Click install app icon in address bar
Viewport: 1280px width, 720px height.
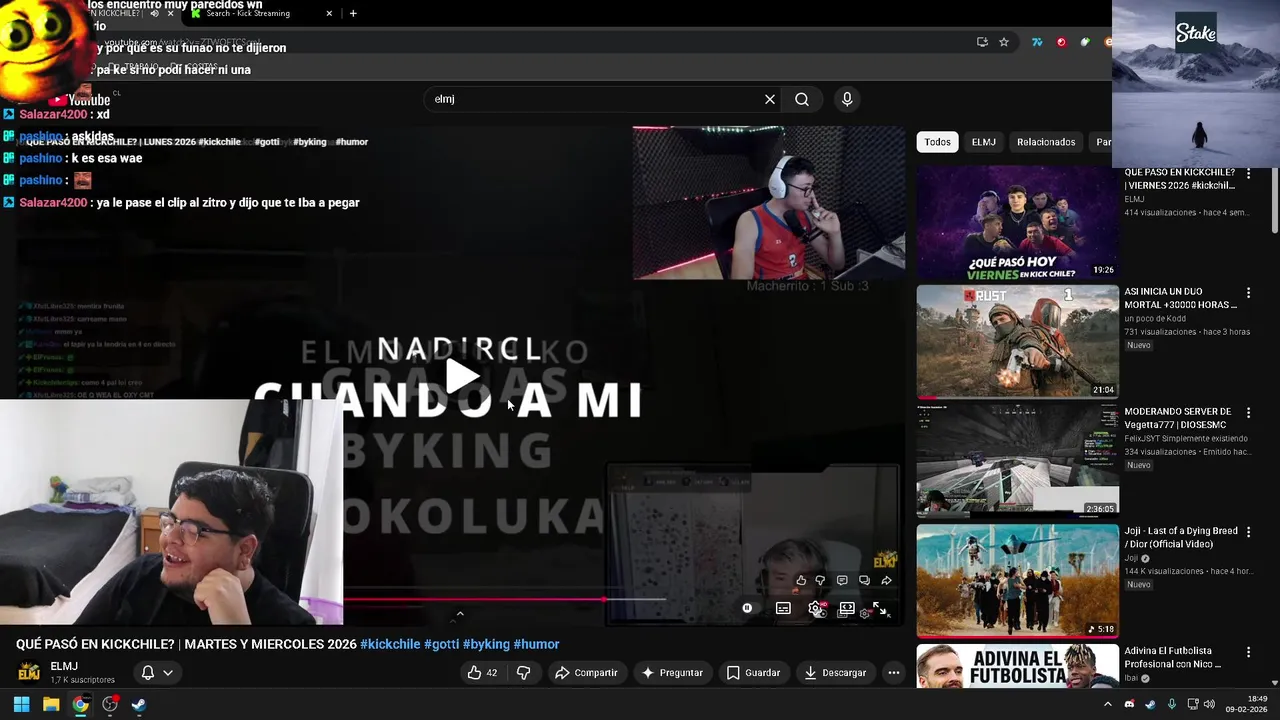[982, 42]
